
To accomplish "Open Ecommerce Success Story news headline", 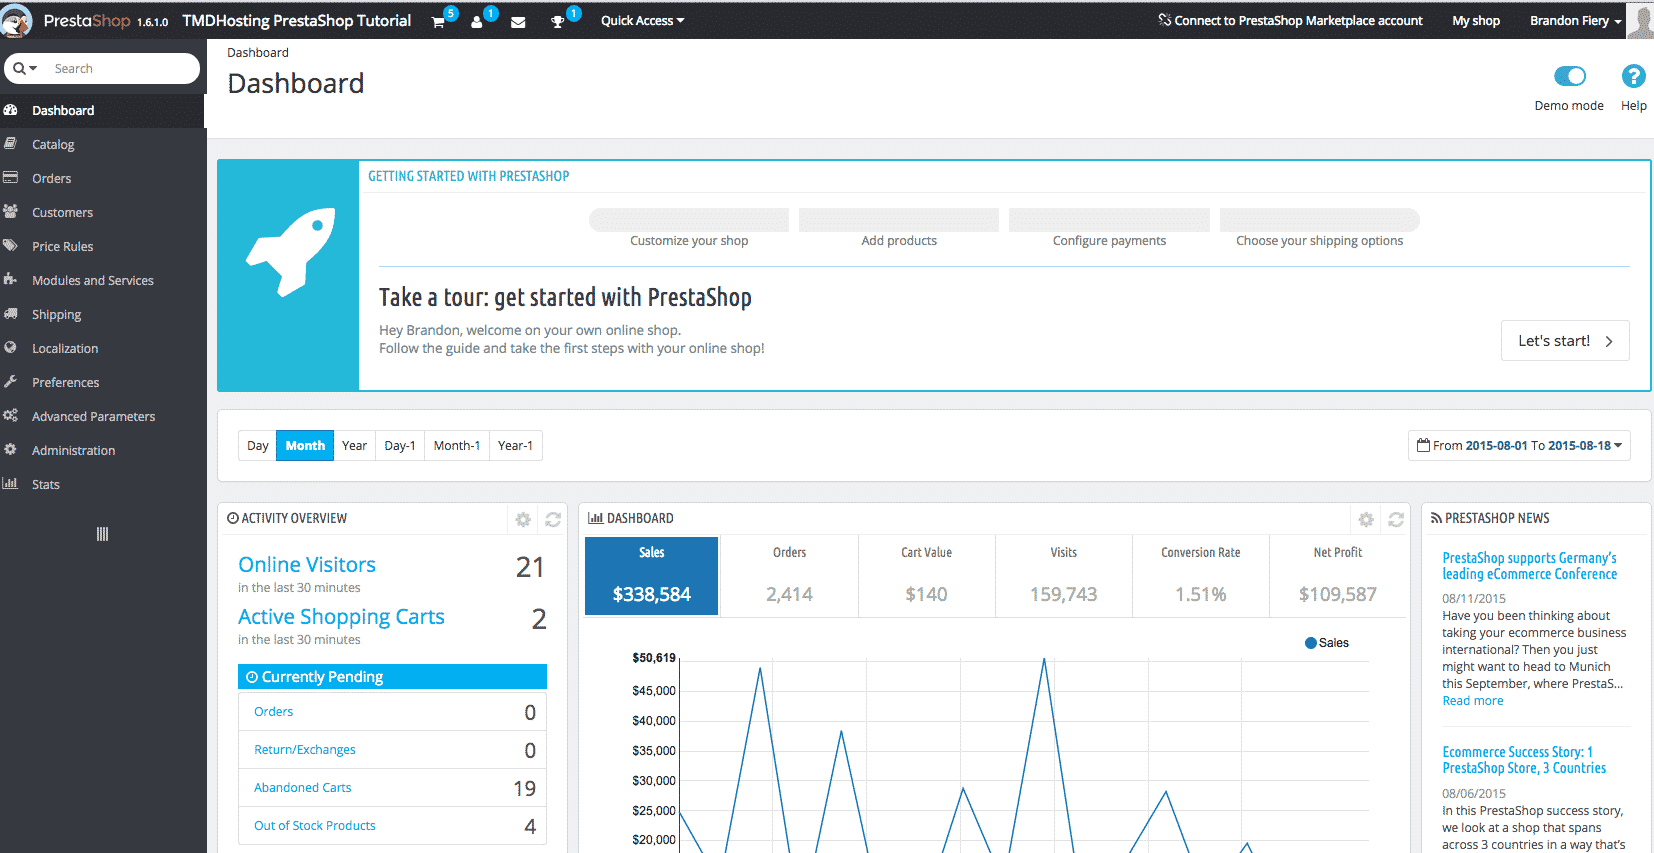I will click(1524, 760).
